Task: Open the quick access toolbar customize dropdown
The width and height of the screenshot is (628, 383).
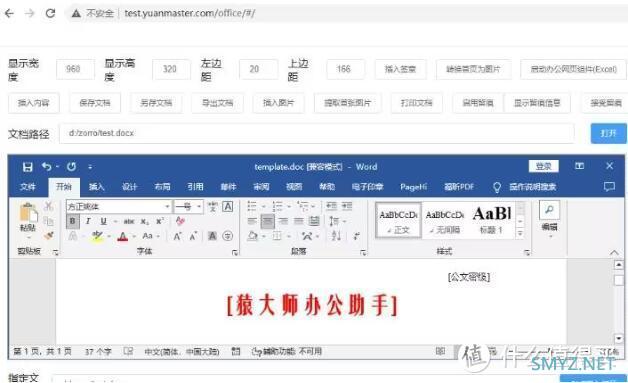Action: (x=90, y=167)
